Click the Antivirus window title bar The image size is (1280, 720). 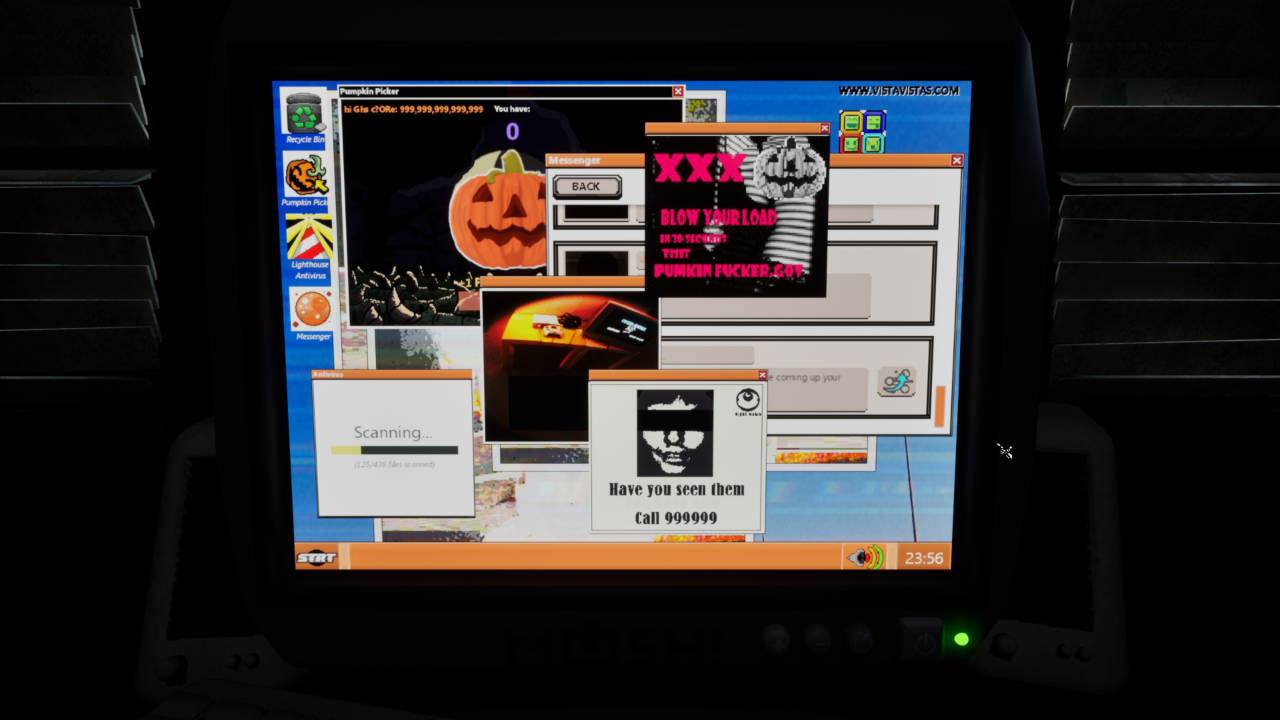392,375
